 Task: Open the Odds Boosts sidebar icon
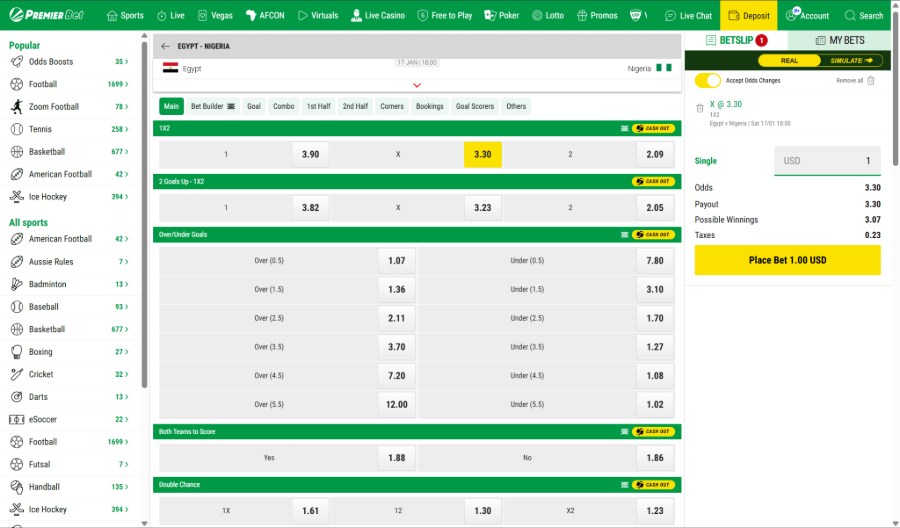[17, 61]
